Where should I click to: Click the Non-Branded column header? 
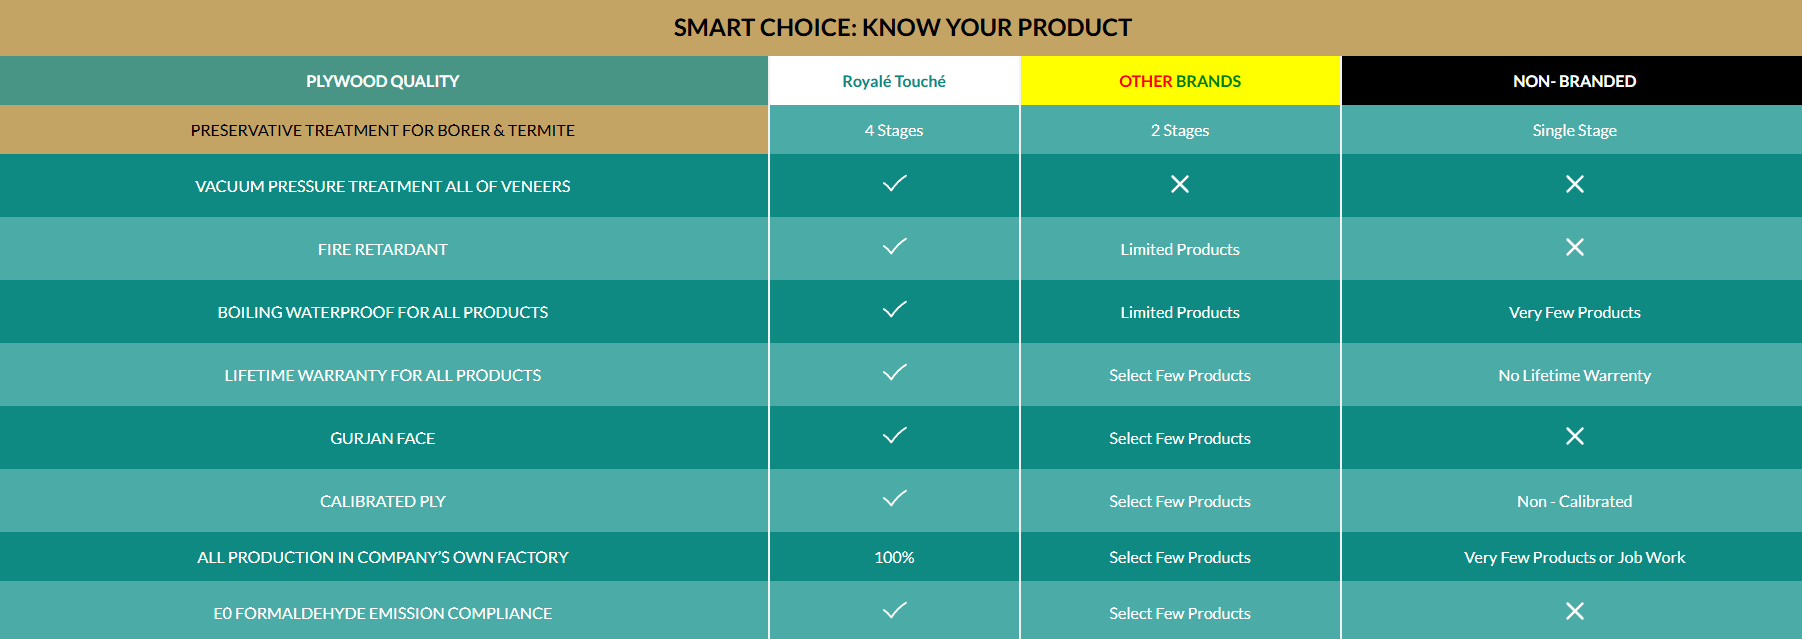coord(1574,81)
